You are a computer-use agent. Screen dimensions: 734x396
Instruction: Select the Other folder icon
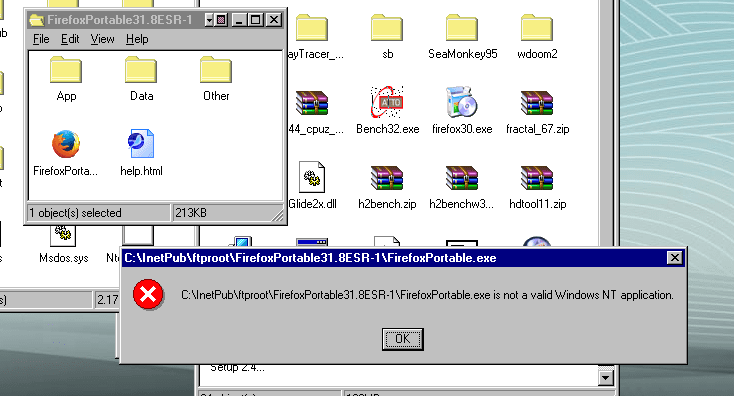216,70
